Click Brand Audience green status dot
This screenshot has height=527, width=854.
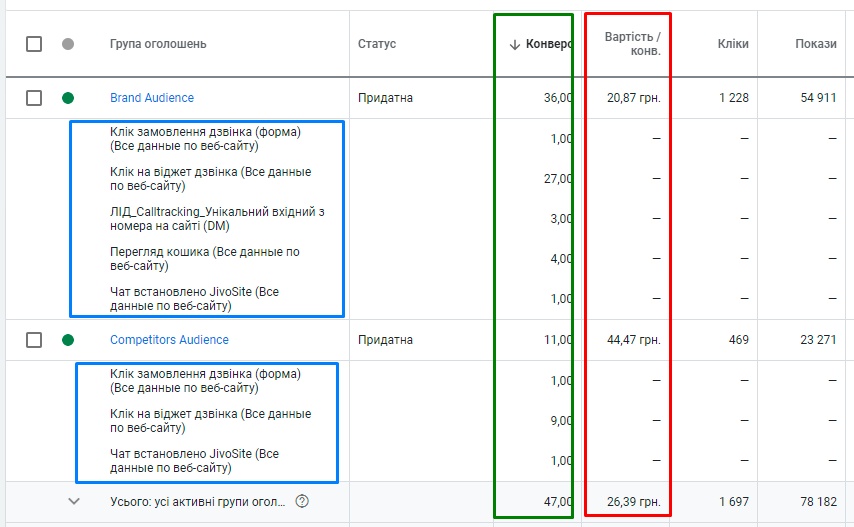coord(67,98)
